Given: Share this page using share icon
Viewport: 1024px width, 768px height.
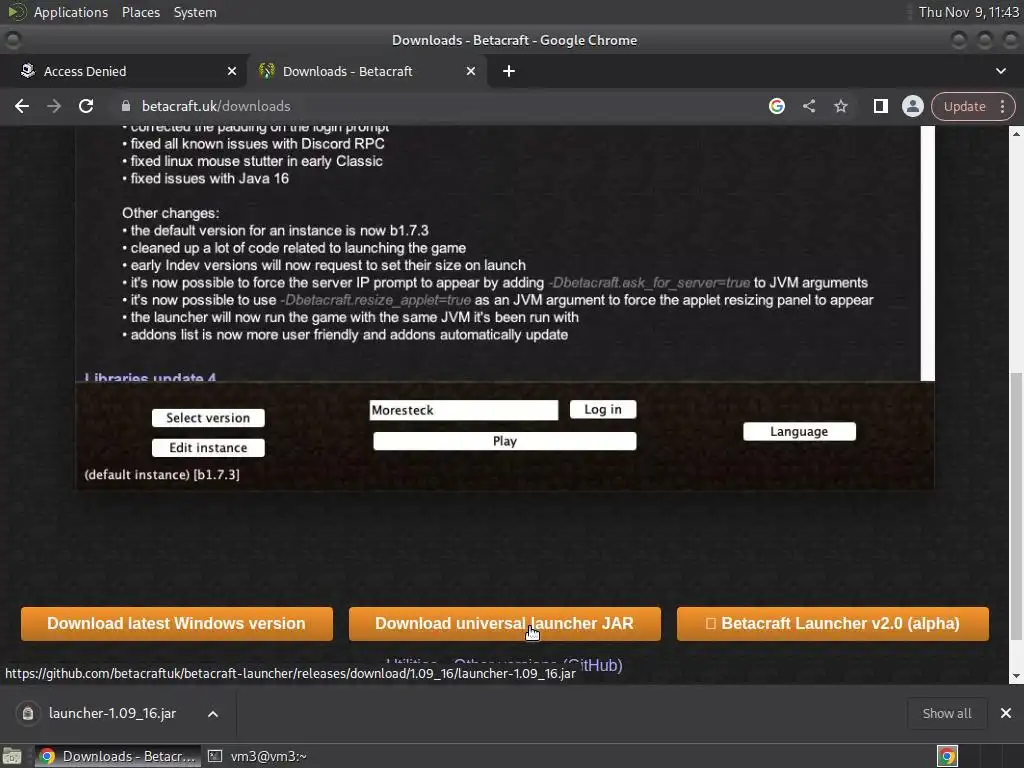Looking at the screenshot, I should click(x=808, y=106).
